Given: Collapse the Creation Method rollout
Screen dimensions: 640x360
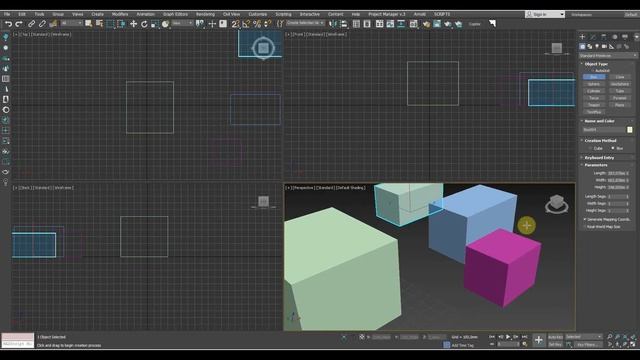Looking at the screenshot, I should tap(600, 140).
